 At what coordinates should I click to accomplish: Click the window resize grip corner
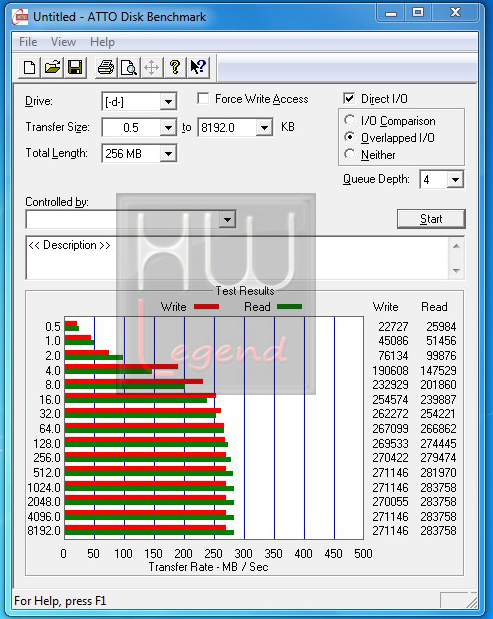tap(471, 602)
